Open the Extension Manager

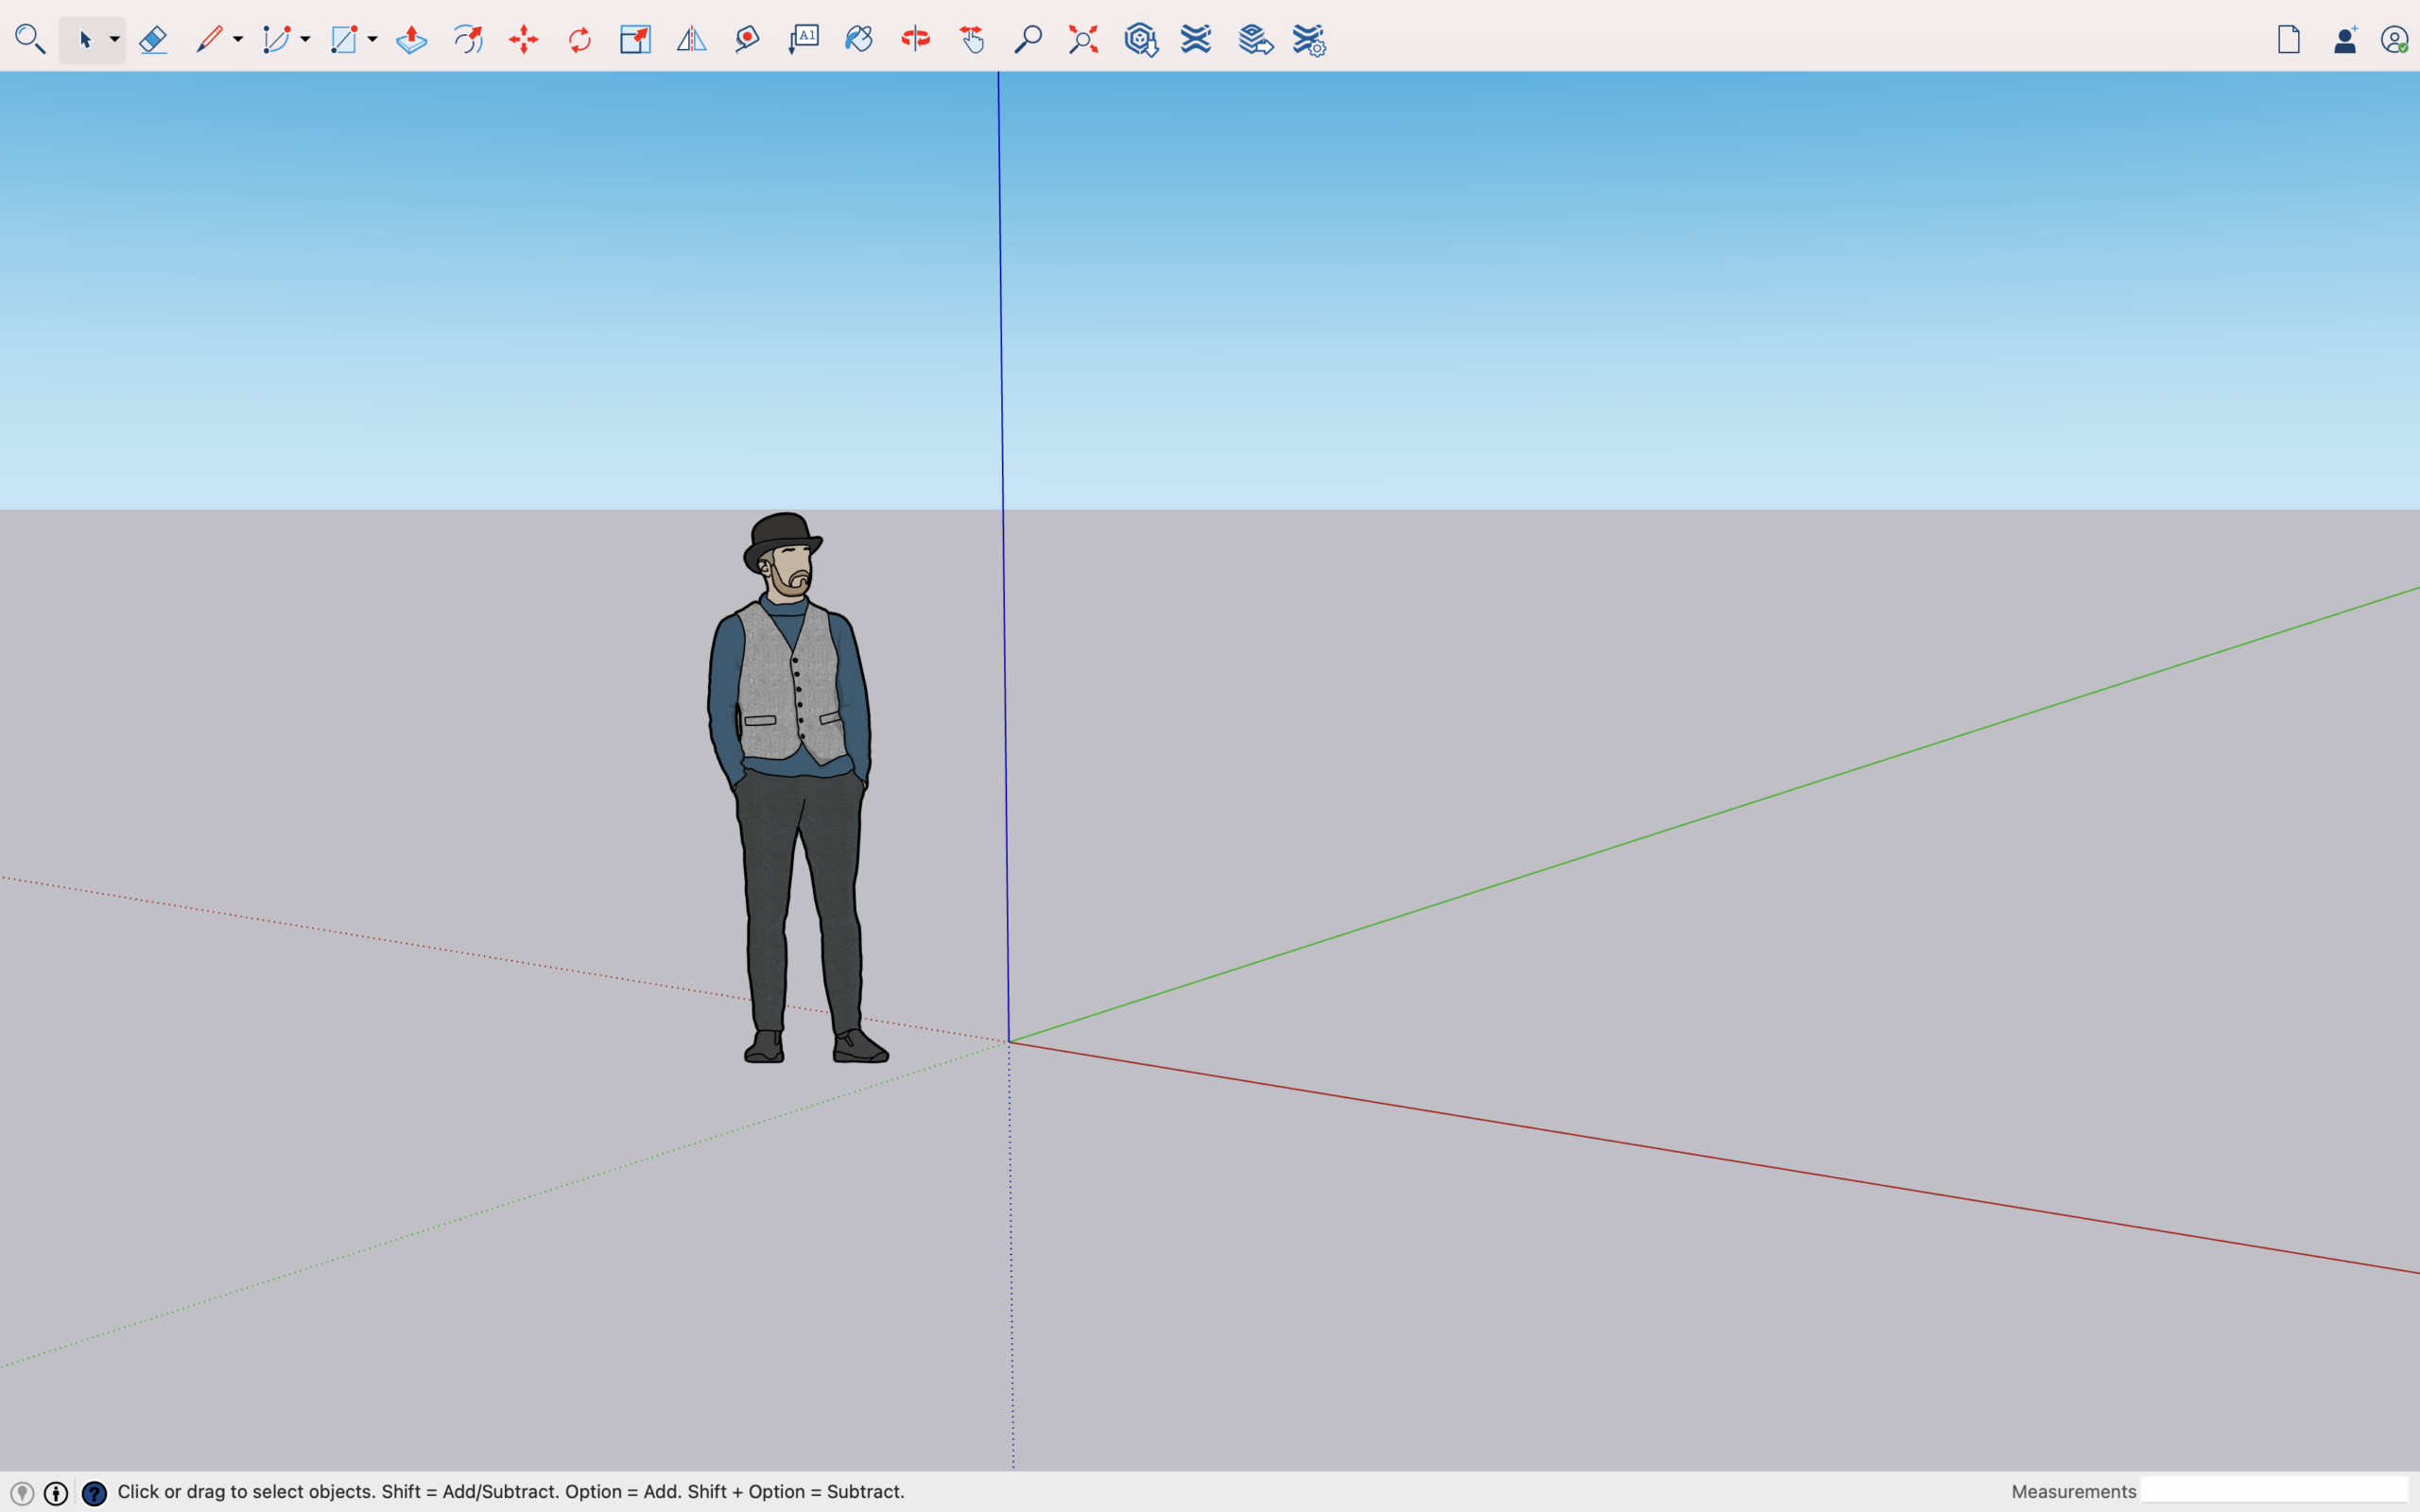click(1309, 40)
